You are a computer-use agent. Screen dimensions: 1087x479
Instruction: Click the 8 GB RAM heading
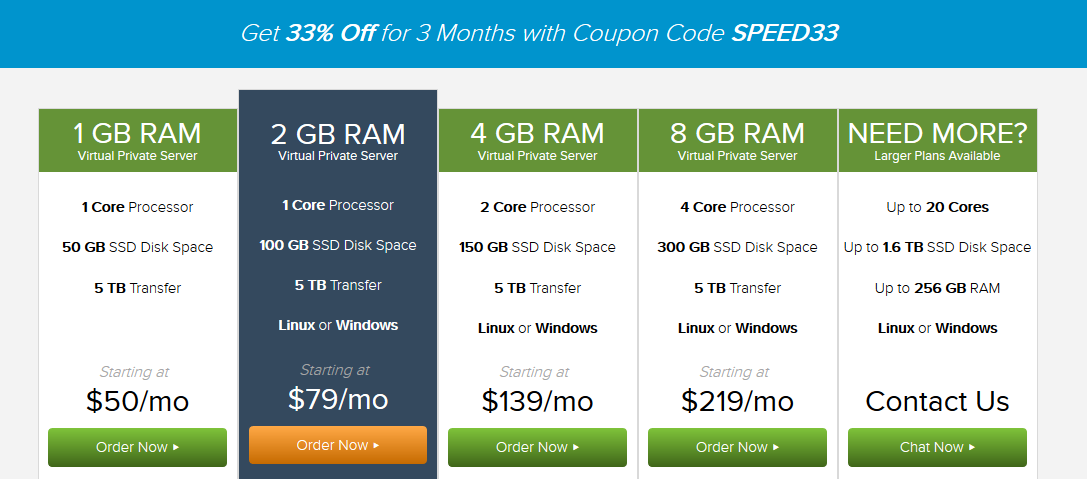point(737,133)
